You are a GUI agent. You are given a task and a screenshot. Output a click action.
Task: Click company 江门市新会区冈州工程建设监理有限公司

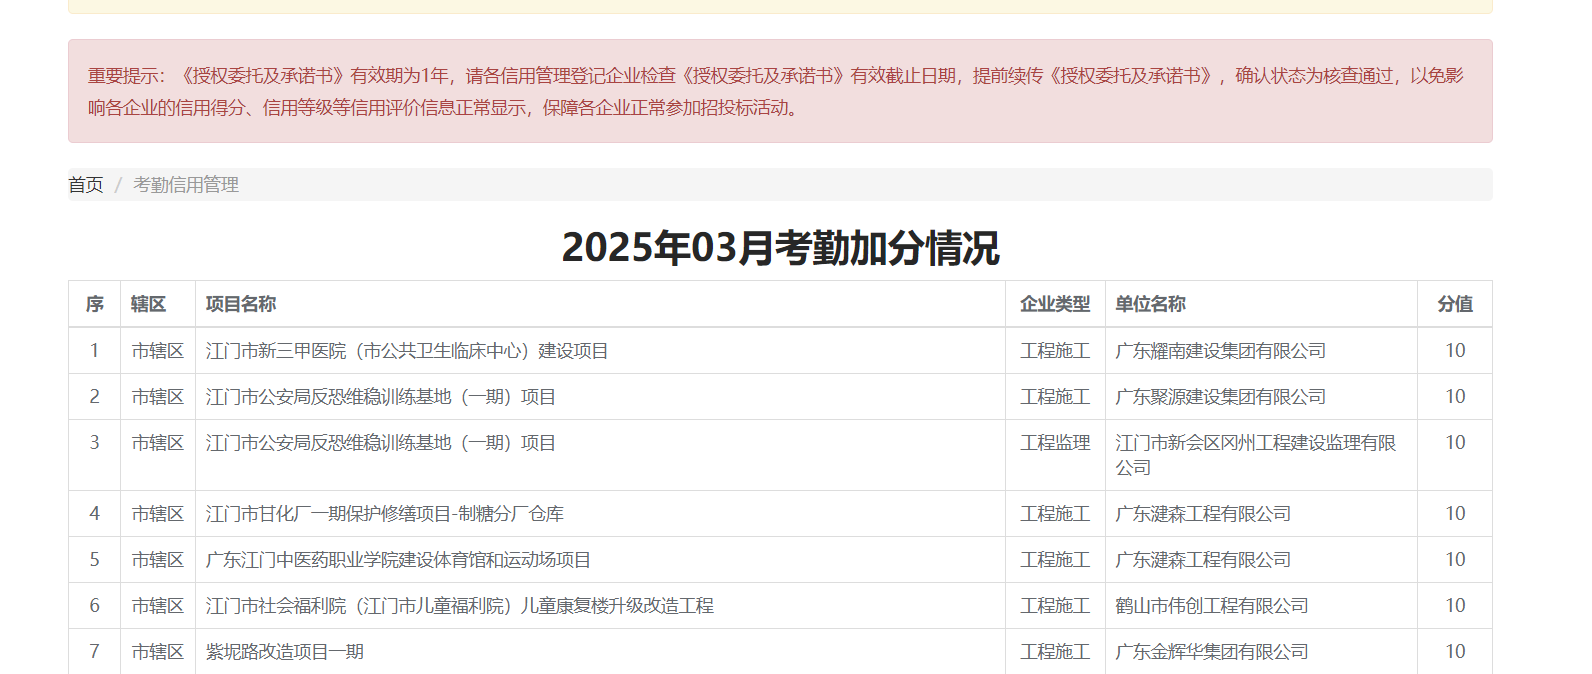click(x=1256, y=455)
